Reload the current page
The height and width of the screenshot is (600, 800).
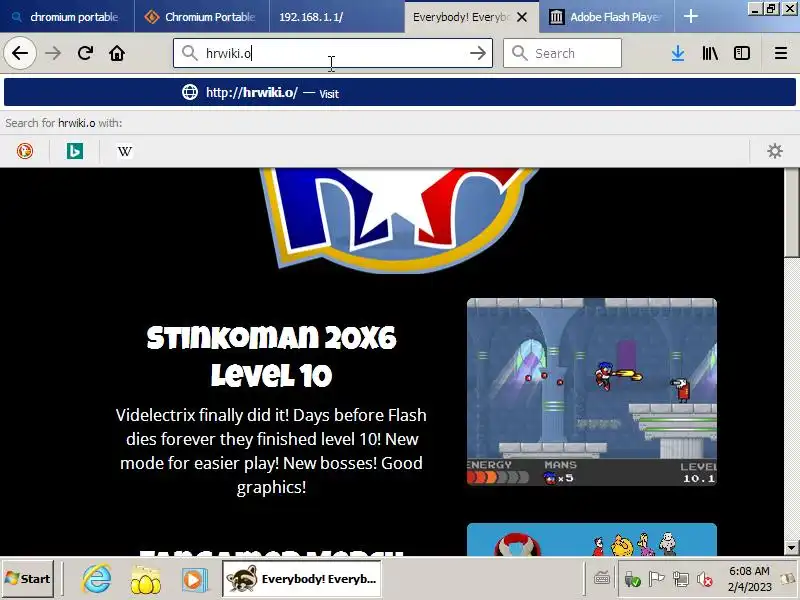click(85, 53)
